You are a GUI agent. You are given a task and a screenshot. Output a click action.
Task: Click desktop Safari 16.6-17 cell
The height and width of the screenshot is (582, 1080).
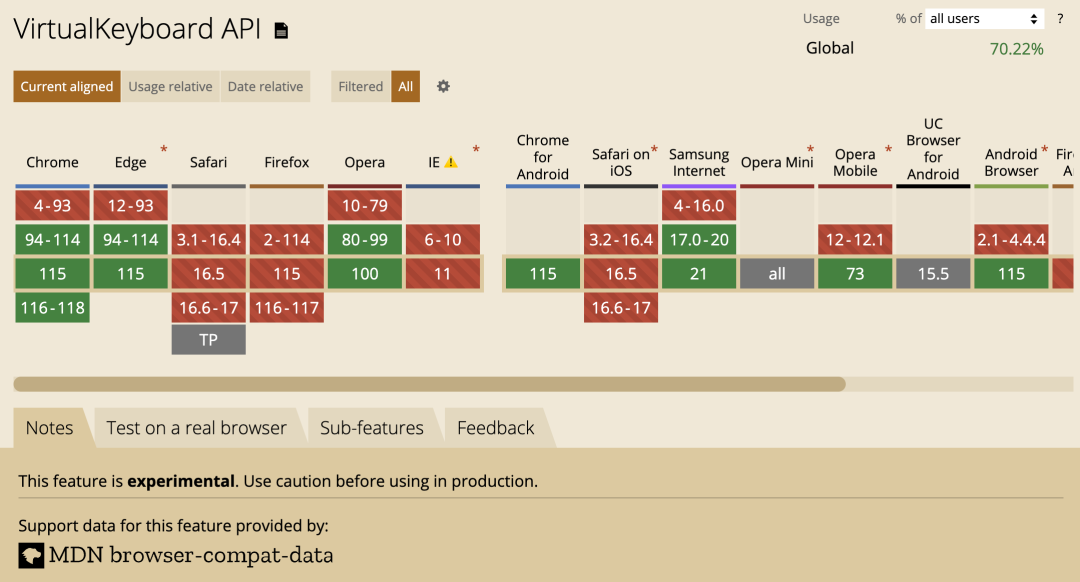click(209, 307)
